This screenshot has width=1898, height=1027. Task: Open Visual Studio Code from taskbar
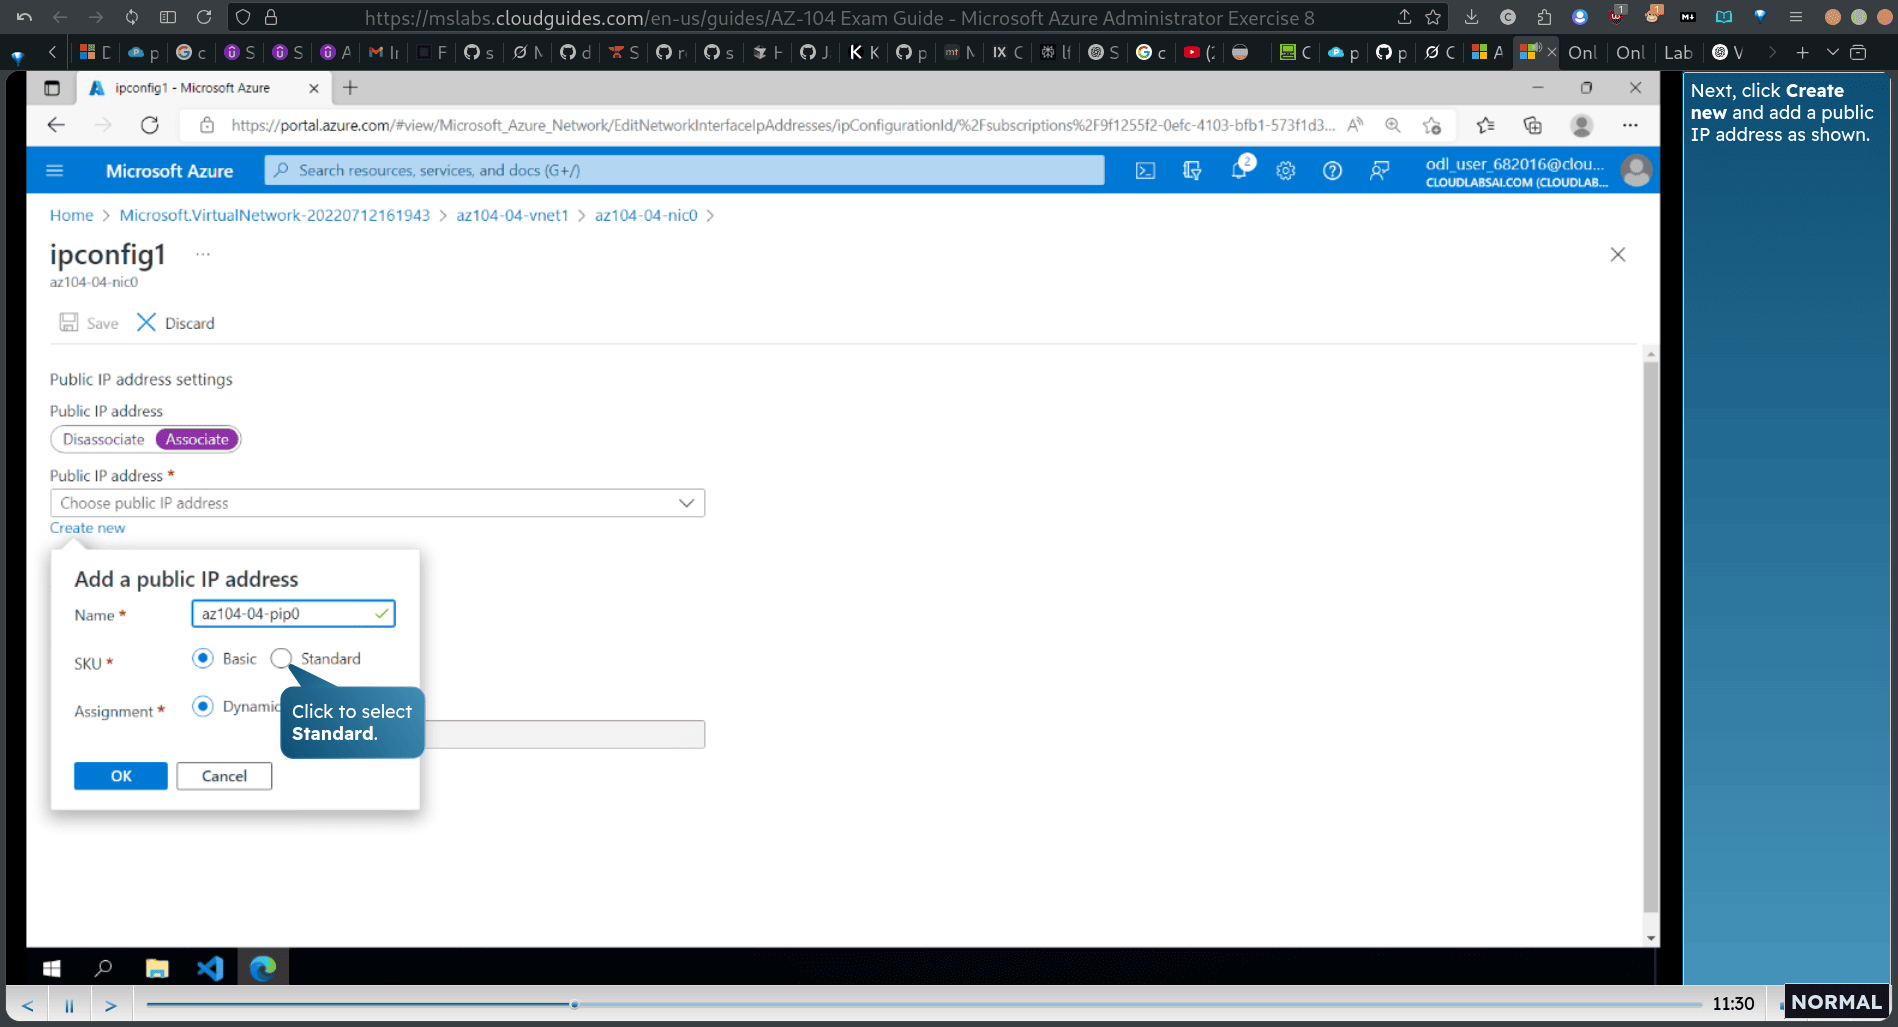click(x=210, y=968)
